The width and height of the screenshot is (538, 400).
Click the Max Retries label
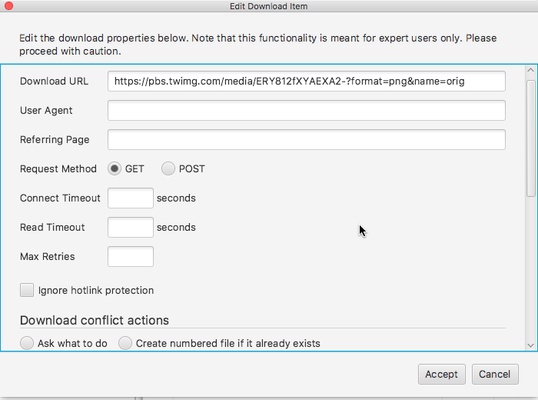(x=47, y=256)
